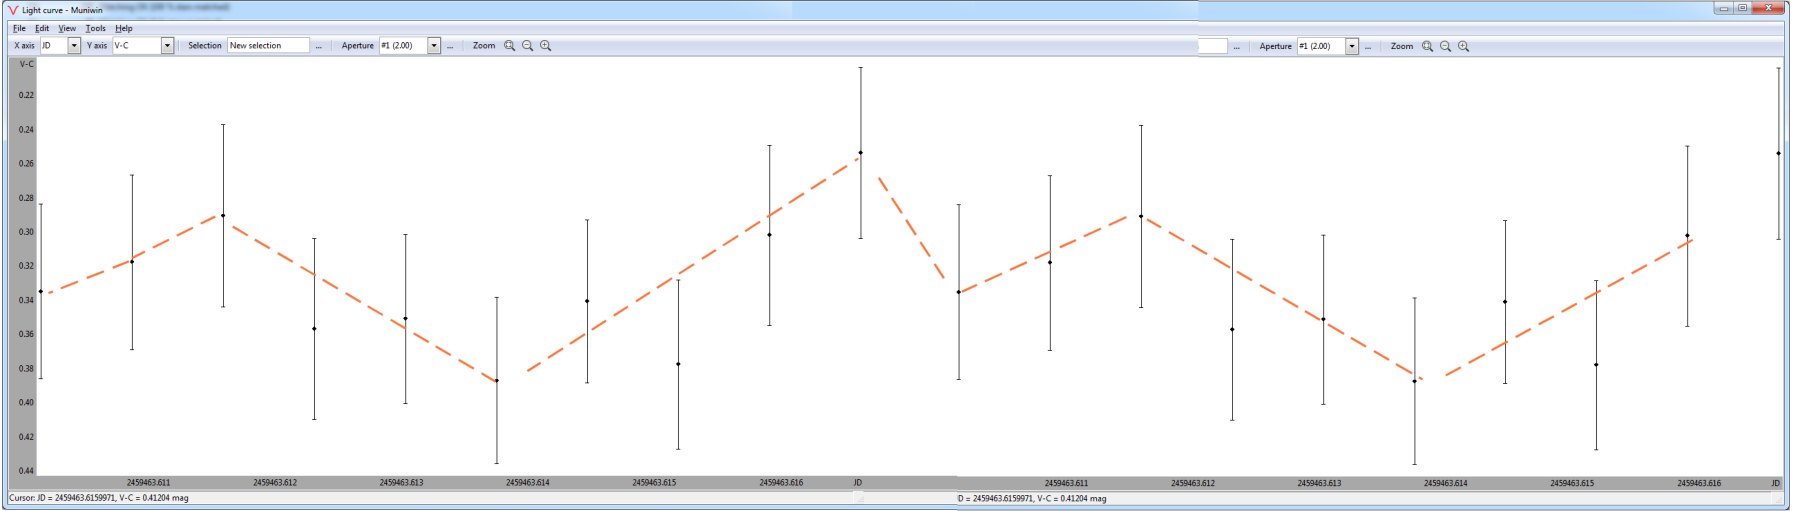
Task: Open the Aperture dropdown beside the New selection field
Action: (x=433, y=46)
